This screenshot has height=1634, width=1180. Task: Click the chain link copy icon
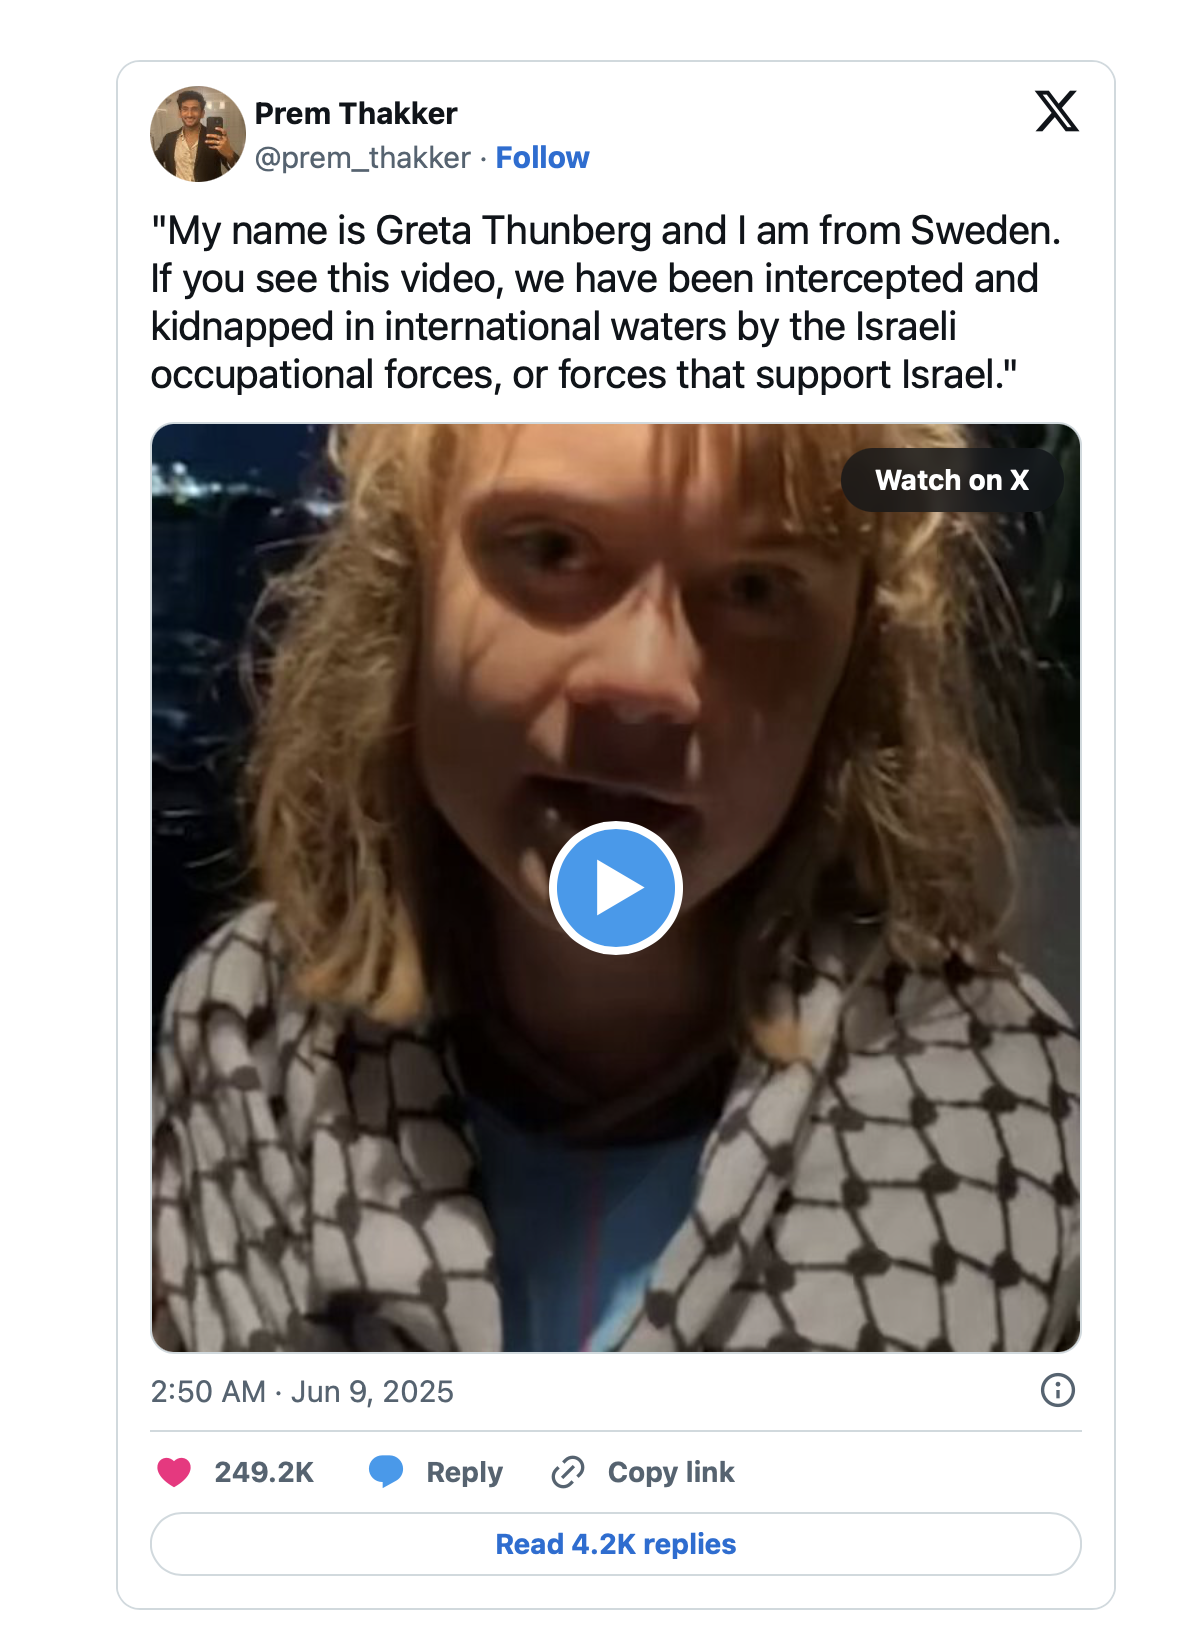568,1472
